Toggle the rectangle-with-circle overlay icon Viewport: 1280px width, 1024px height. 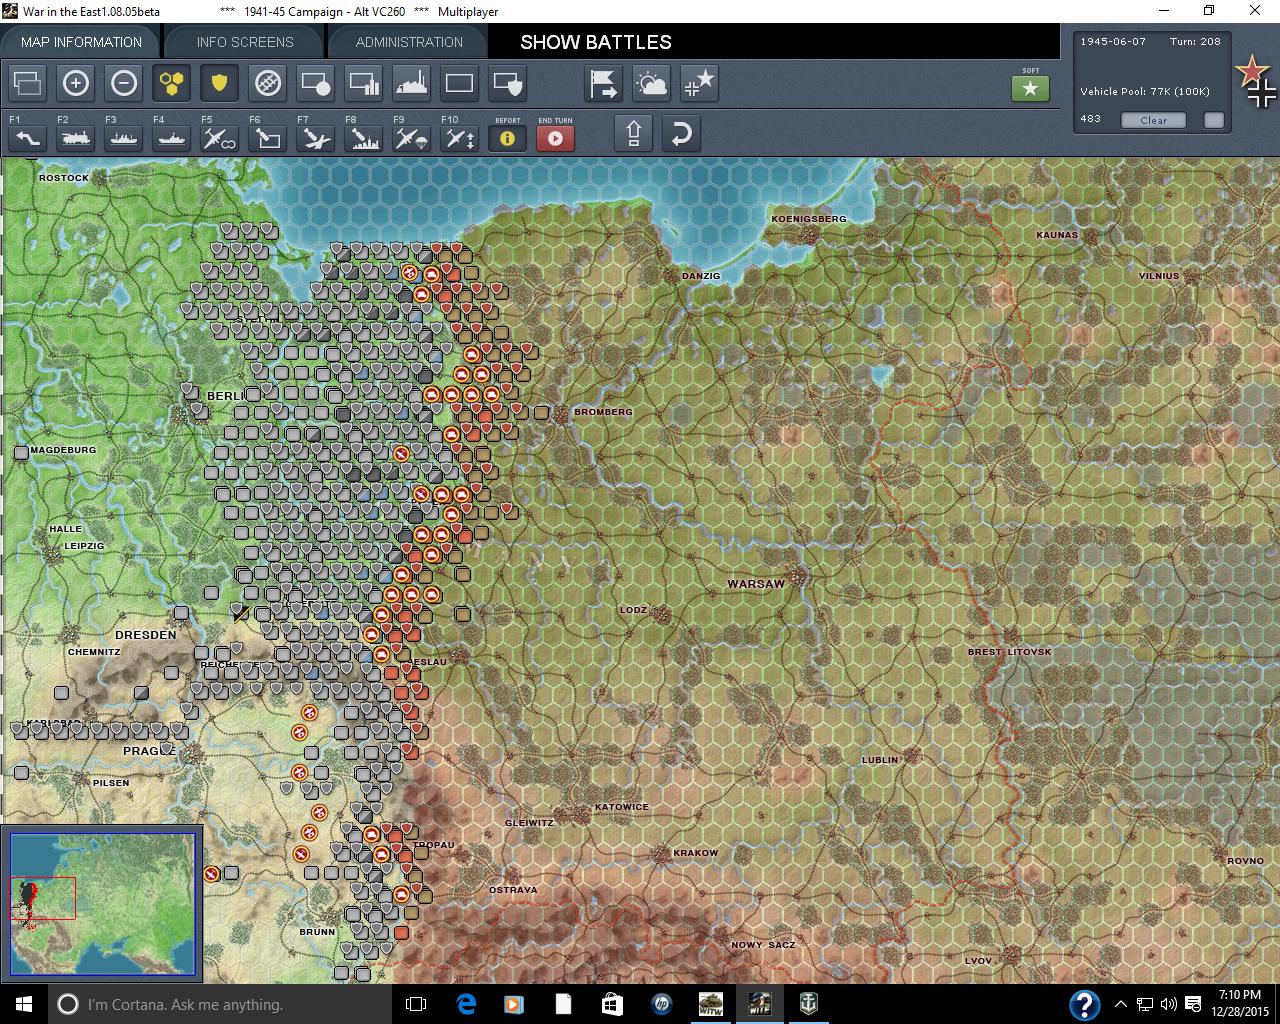pos(316,83)
